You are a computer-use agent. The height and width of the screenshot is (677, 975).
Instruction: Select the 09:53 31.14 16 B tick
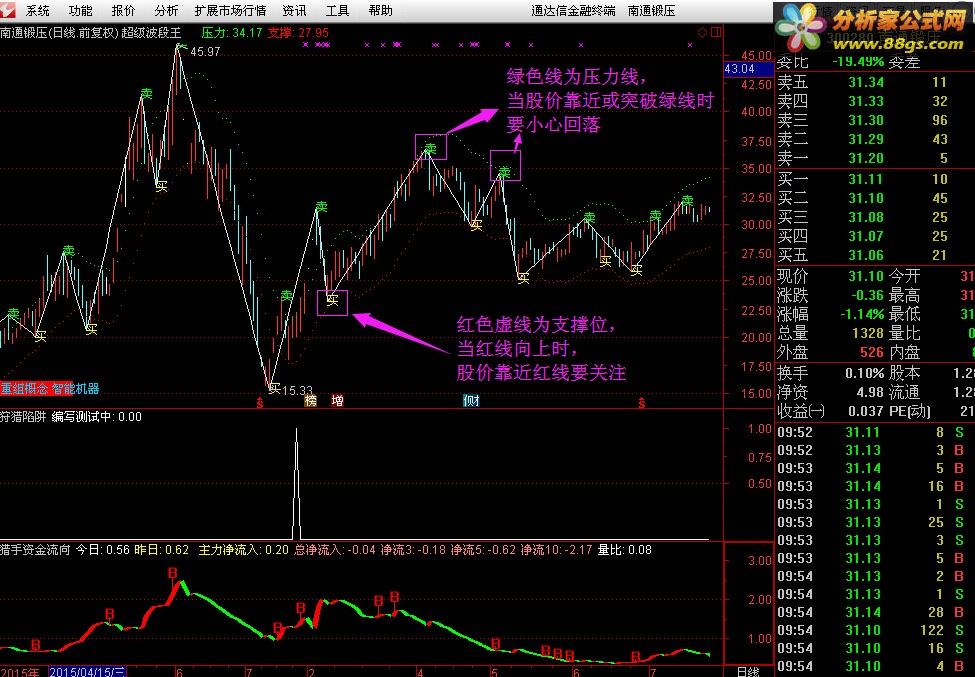pyautogui.click(x=875, y=486)
